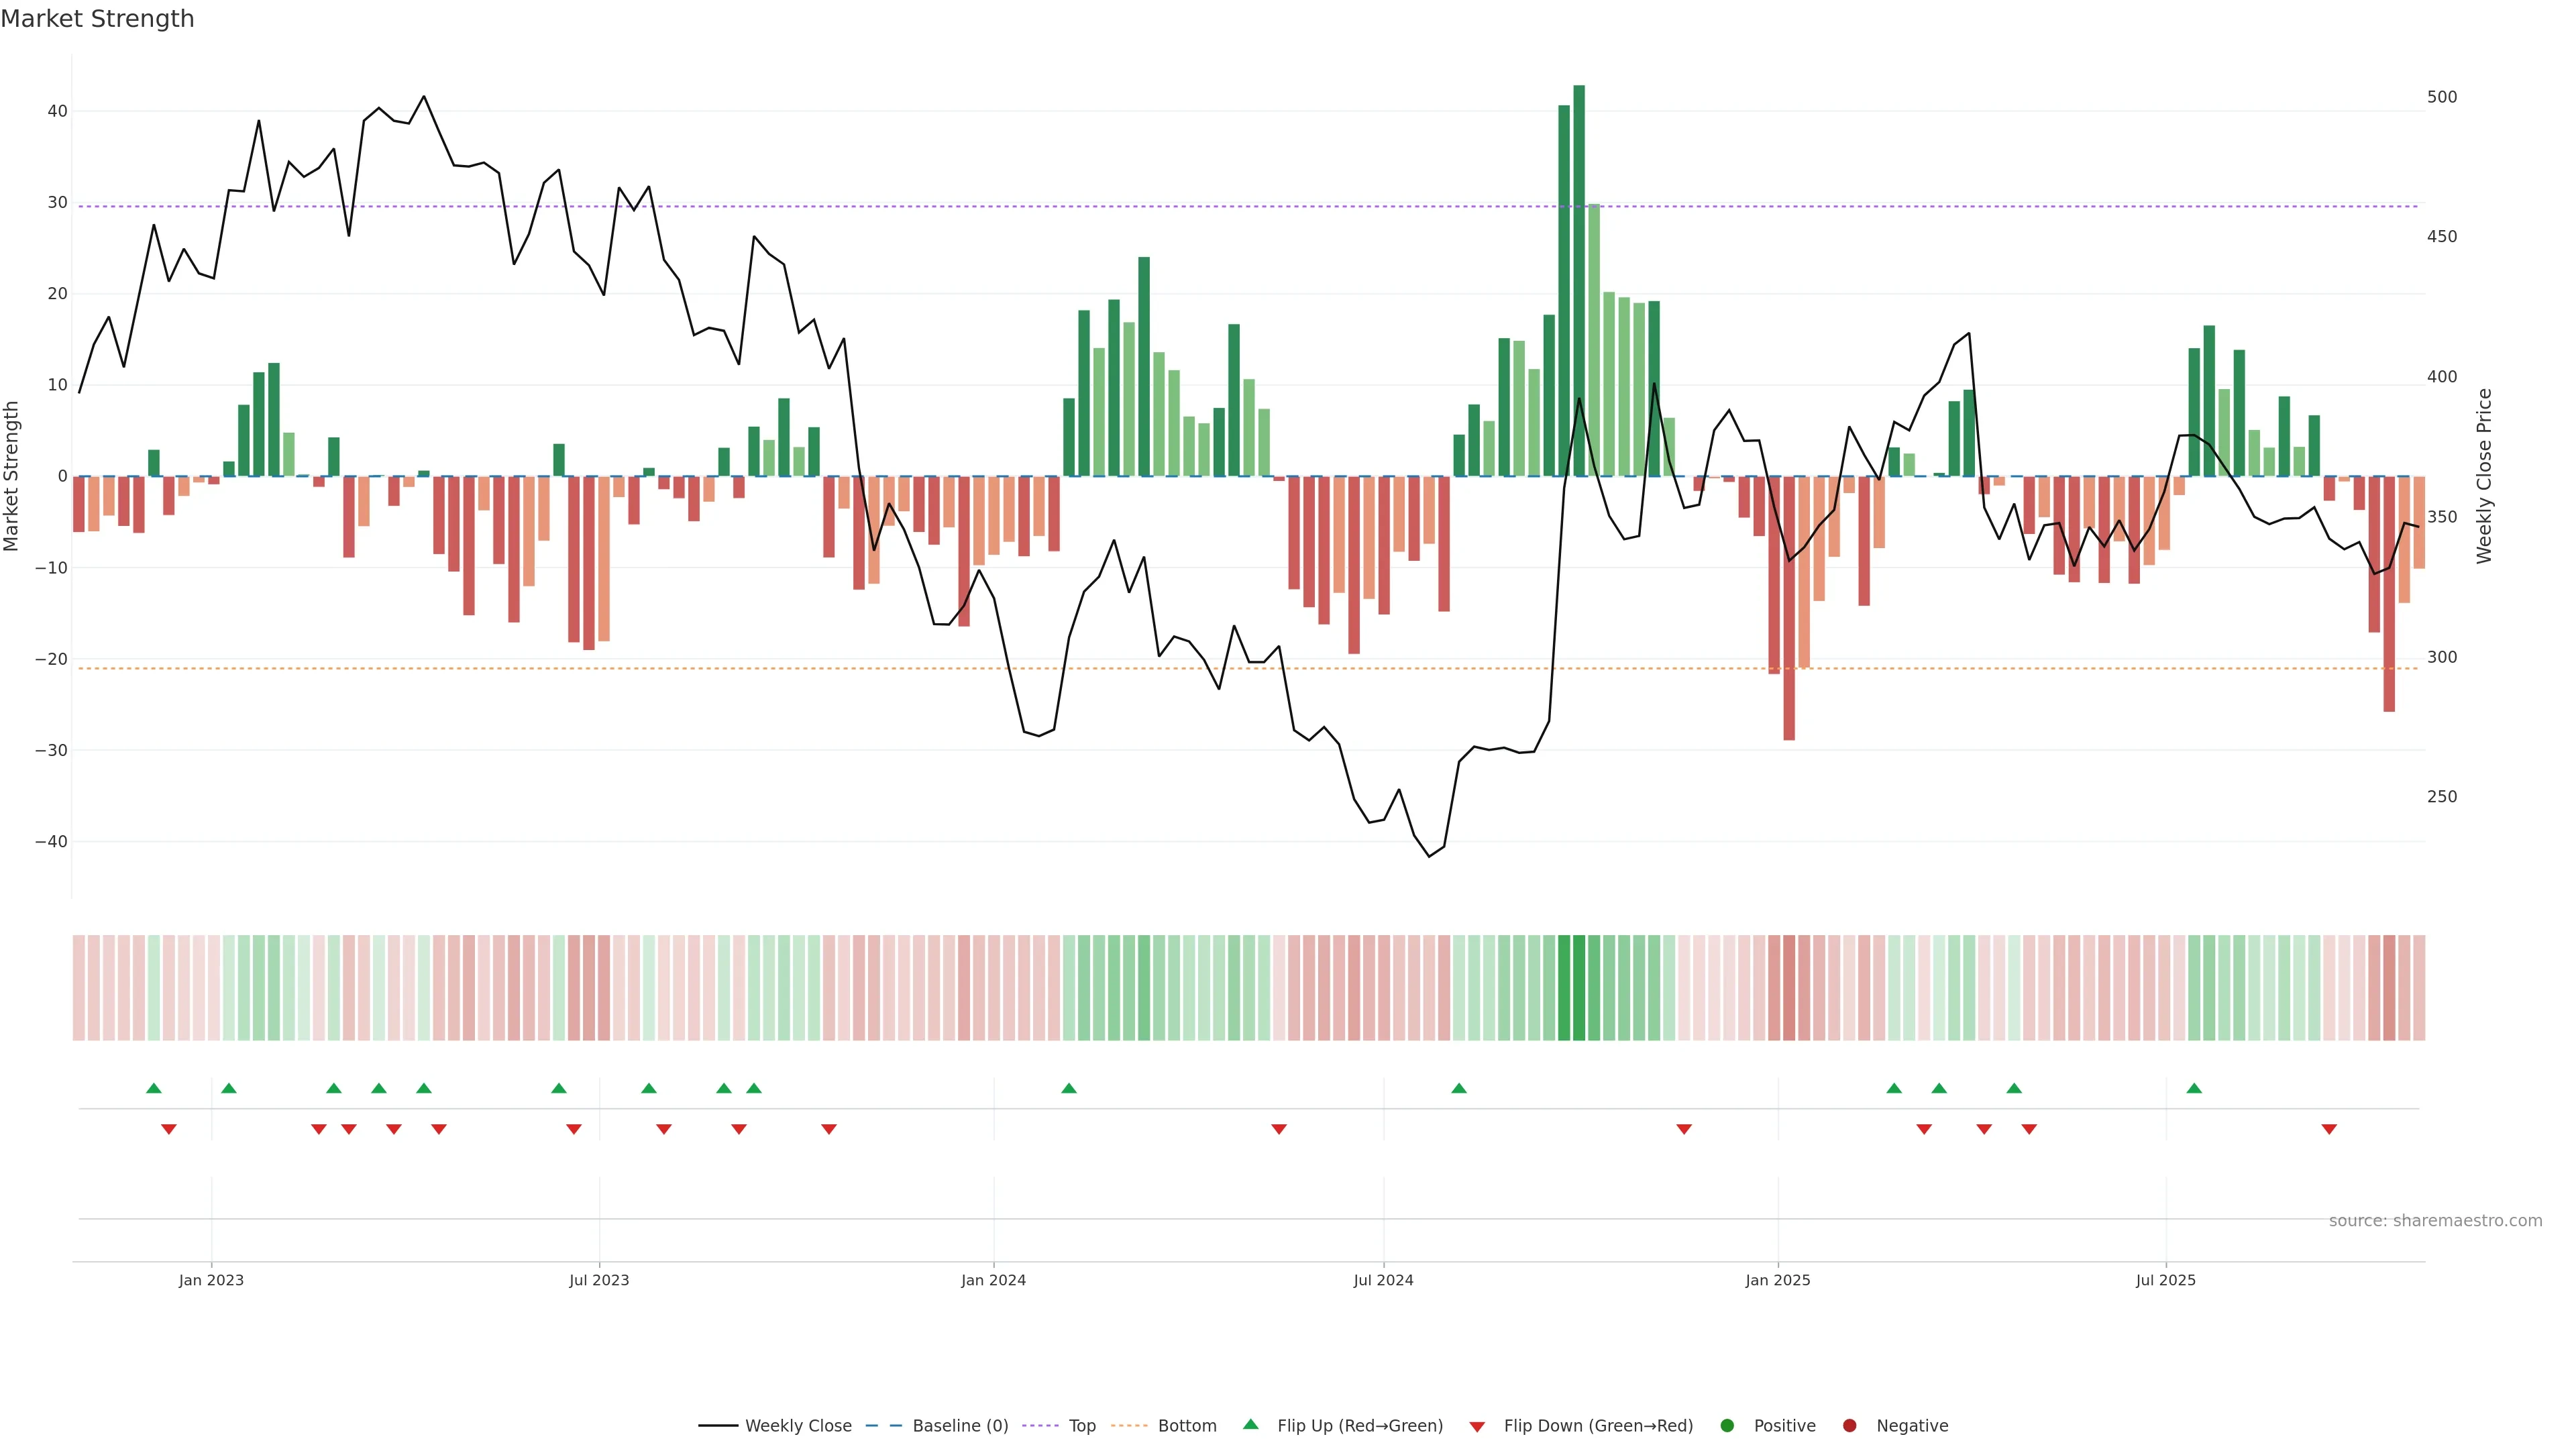Screen dimensions: 2576x1449
Task: Select the lone Flip Up marker after Jan 2024
Action: coord(1069,1088)
